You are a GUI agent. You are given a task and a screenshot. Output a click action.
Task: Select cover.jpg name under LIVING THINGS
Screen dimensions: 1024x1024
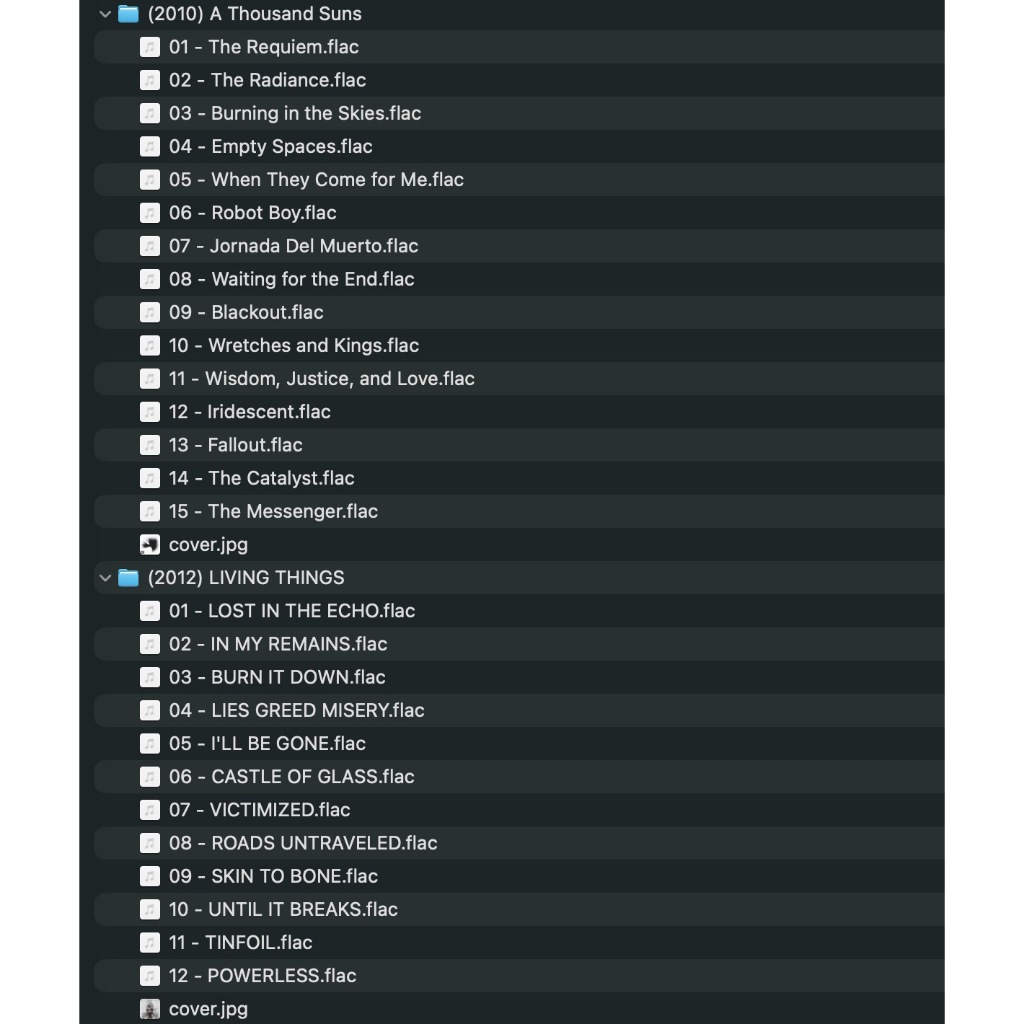coord(208,1009)
